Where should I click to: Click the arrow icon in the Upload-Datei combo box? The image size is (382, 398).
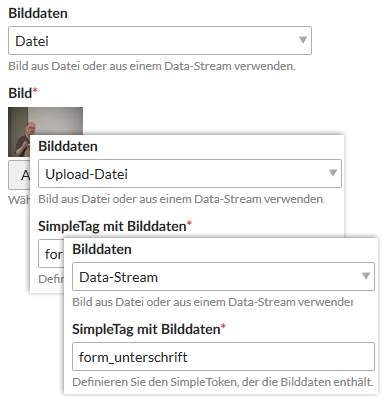333,173
